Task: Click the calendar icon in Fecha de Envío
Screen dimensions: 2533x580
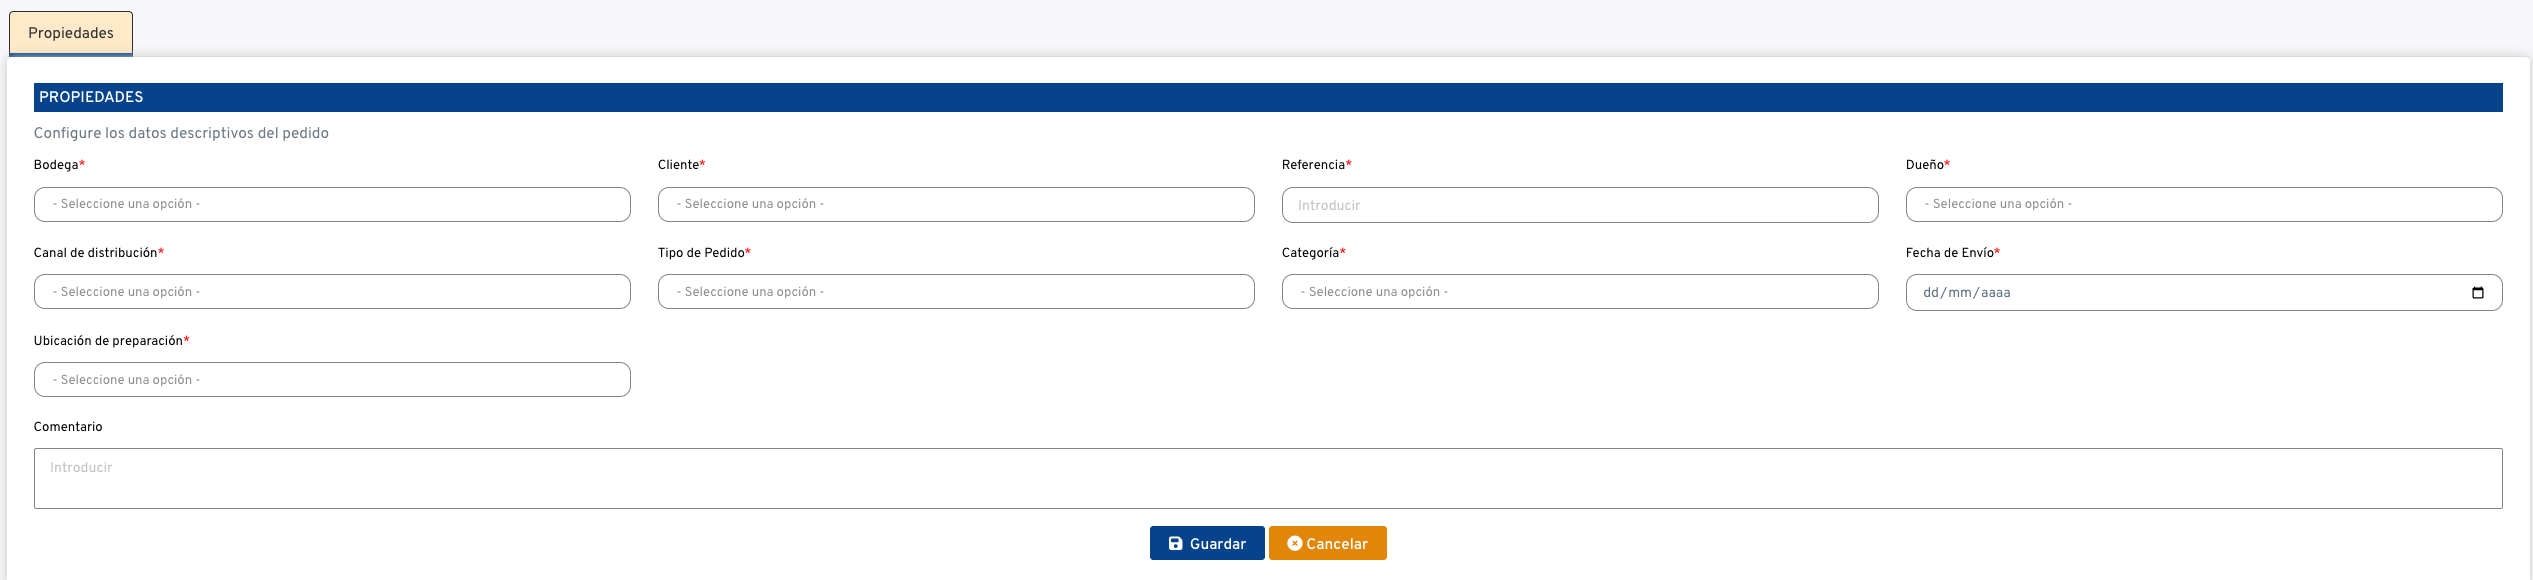Action: coord(2477,293)
